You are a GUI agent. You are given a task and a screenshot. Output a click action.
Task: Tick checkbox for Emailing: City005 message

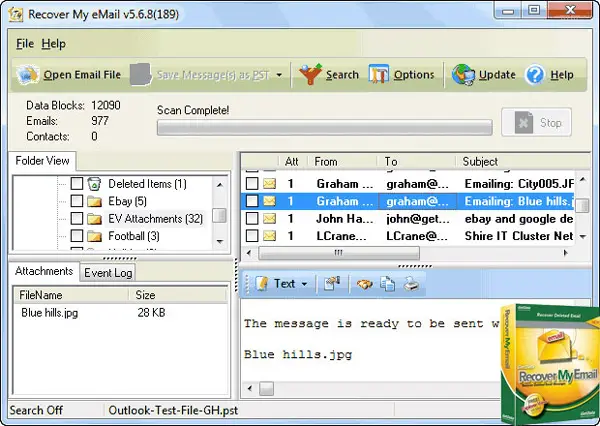pos(252,184)
